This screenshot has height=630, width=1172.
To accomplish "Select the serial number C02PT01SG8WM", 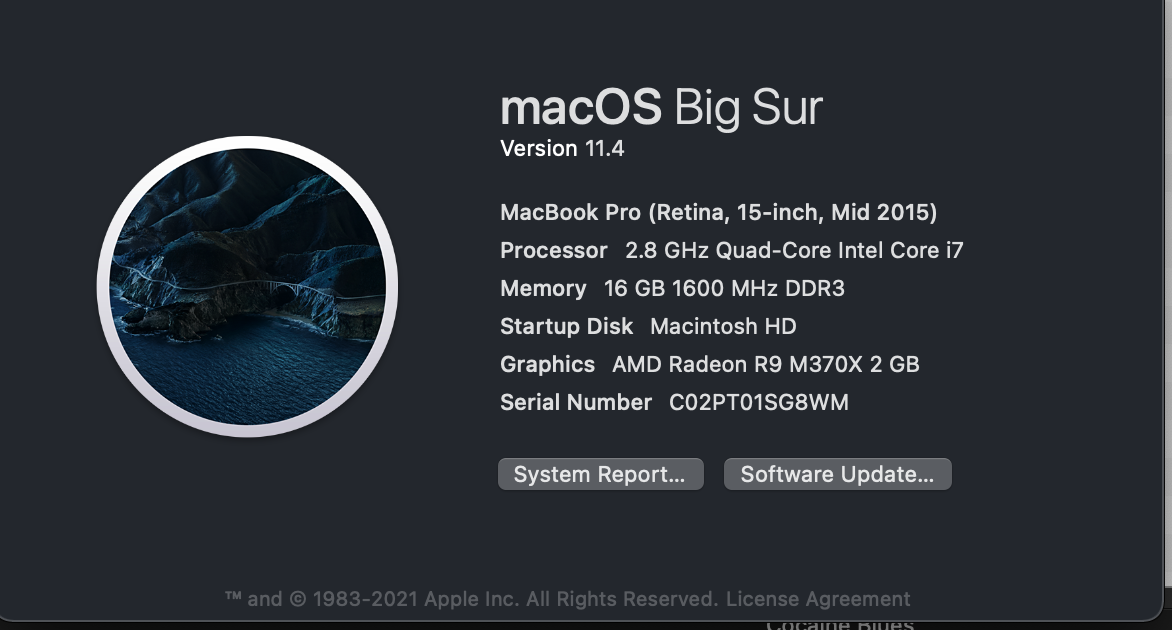I will pos(758,402).
